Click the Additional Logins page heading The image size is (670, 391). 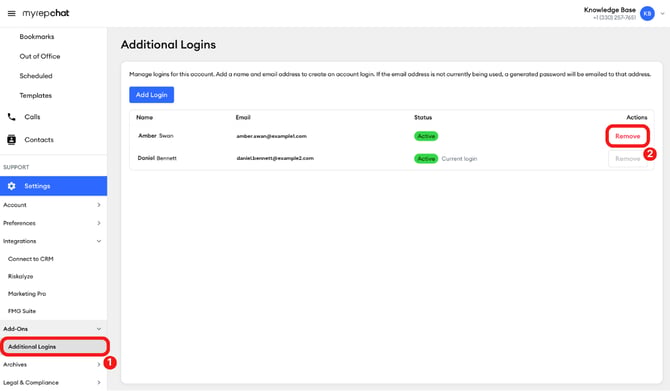pyautogui.click(x=168, y=45)
